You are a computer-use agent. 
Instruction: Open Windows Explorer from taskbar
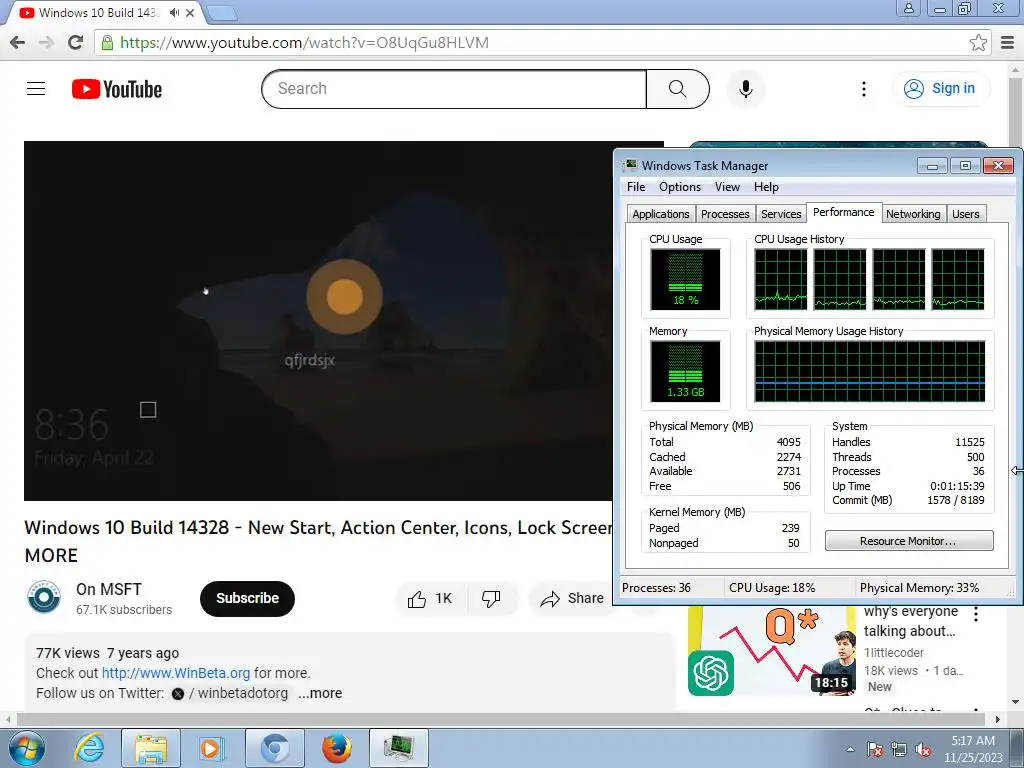[151, 748]
